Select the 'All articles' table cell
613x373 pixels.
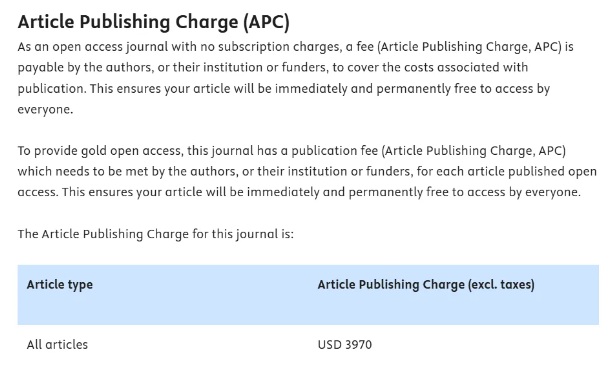(57, 344)
